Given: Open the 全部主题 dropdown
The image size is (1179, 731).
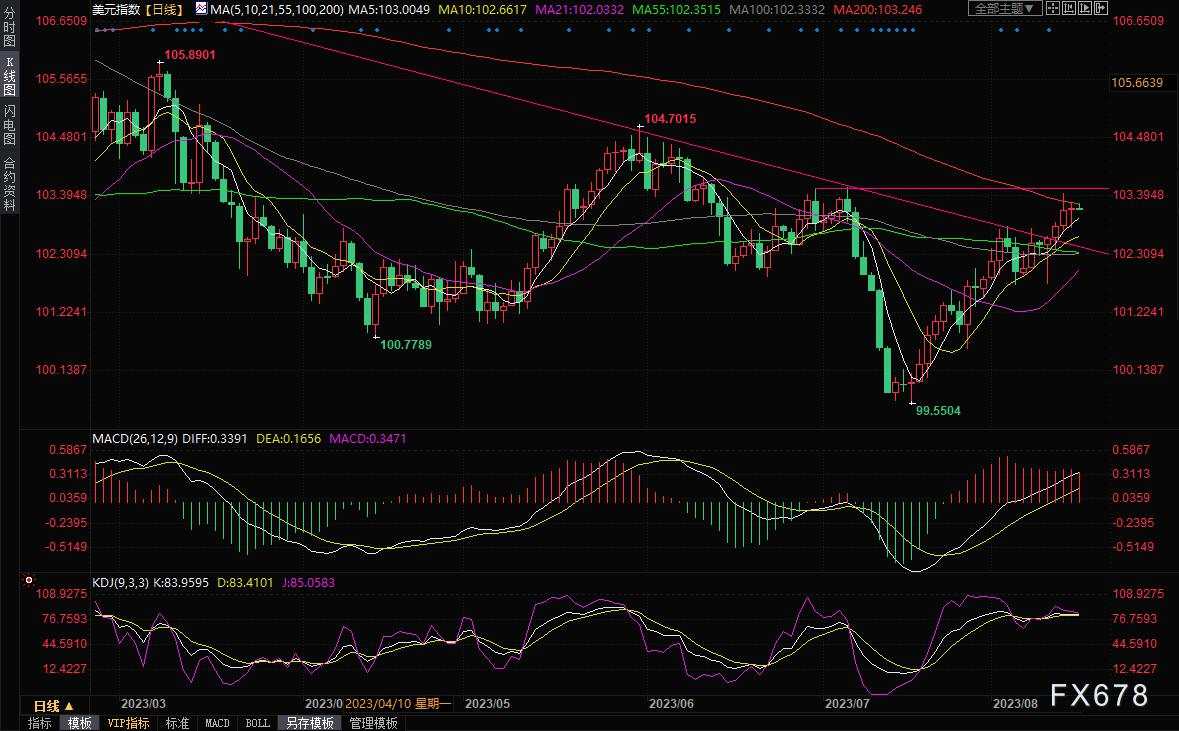Looking at the screenshot, I should pos(1005,8).
